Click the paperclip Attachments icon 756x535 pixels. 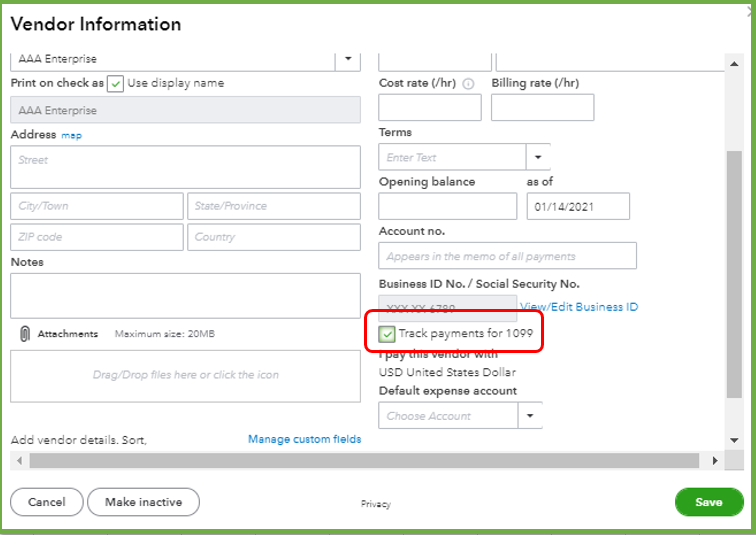point(25,334)
